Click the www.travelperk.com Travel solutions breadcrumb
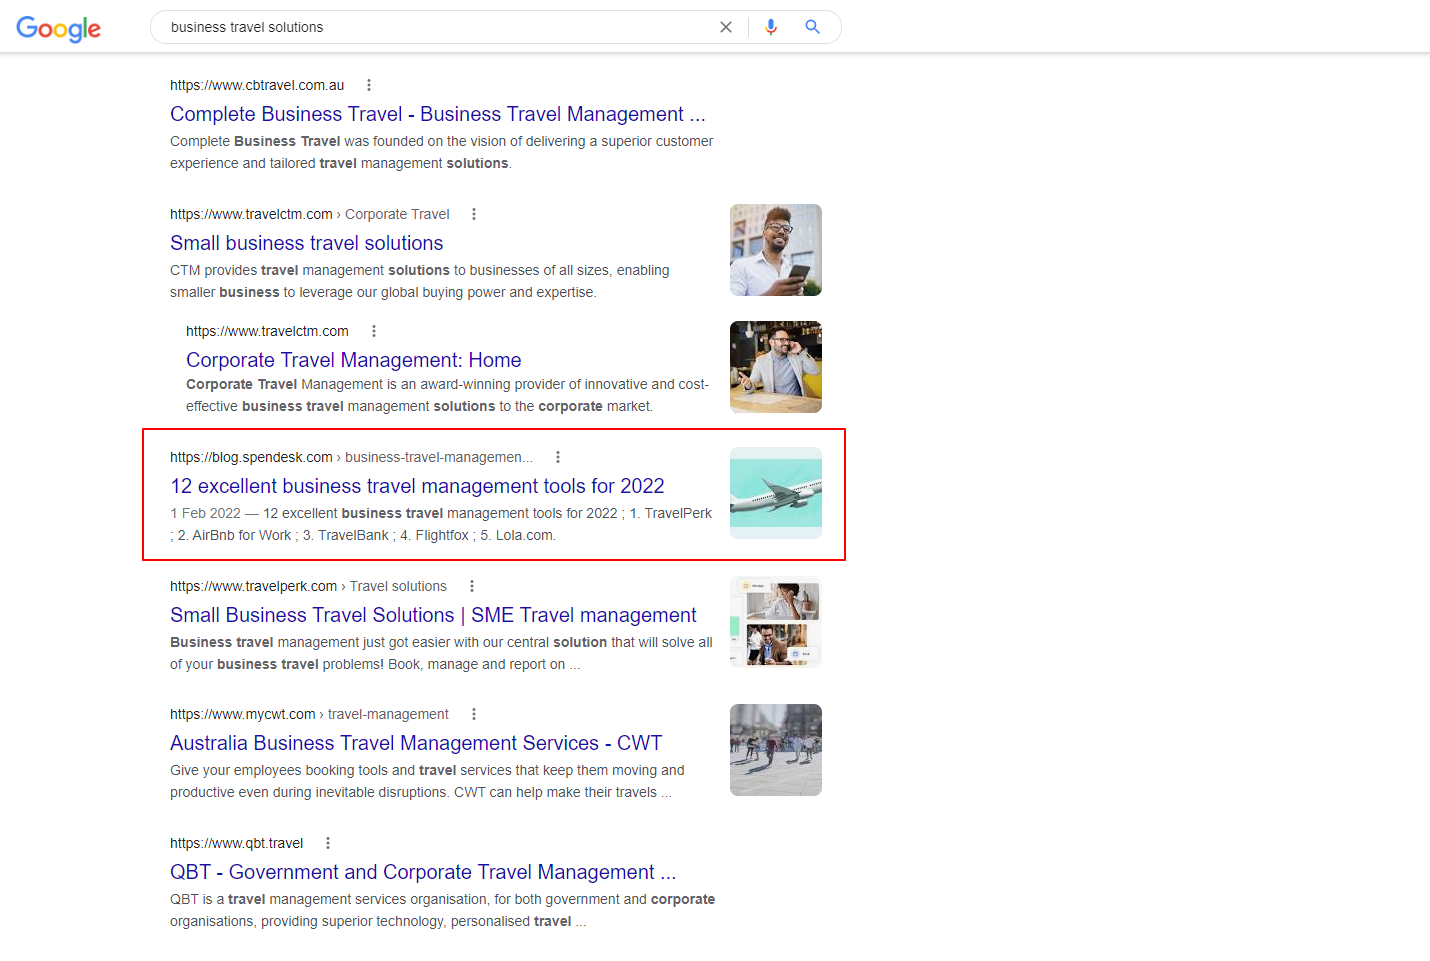The width and height of the screenshot is (1430, 961). pos(308,586)
